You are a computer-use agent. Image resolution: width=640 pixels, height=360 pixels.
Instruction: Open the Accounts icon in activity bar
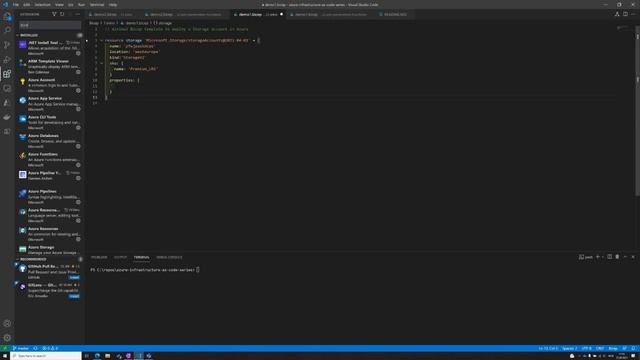coord(7,323)
